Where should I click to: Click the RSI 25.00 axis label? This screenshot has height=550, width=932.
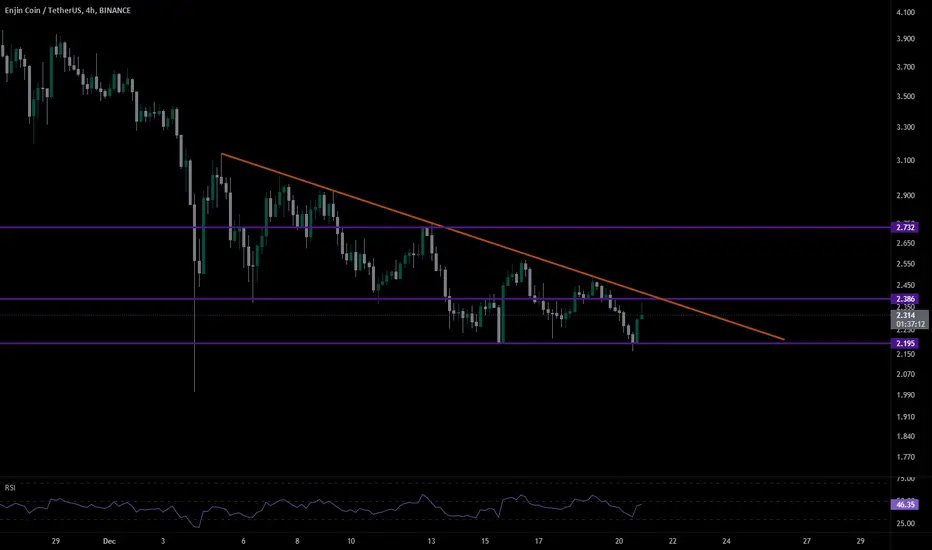905,523
